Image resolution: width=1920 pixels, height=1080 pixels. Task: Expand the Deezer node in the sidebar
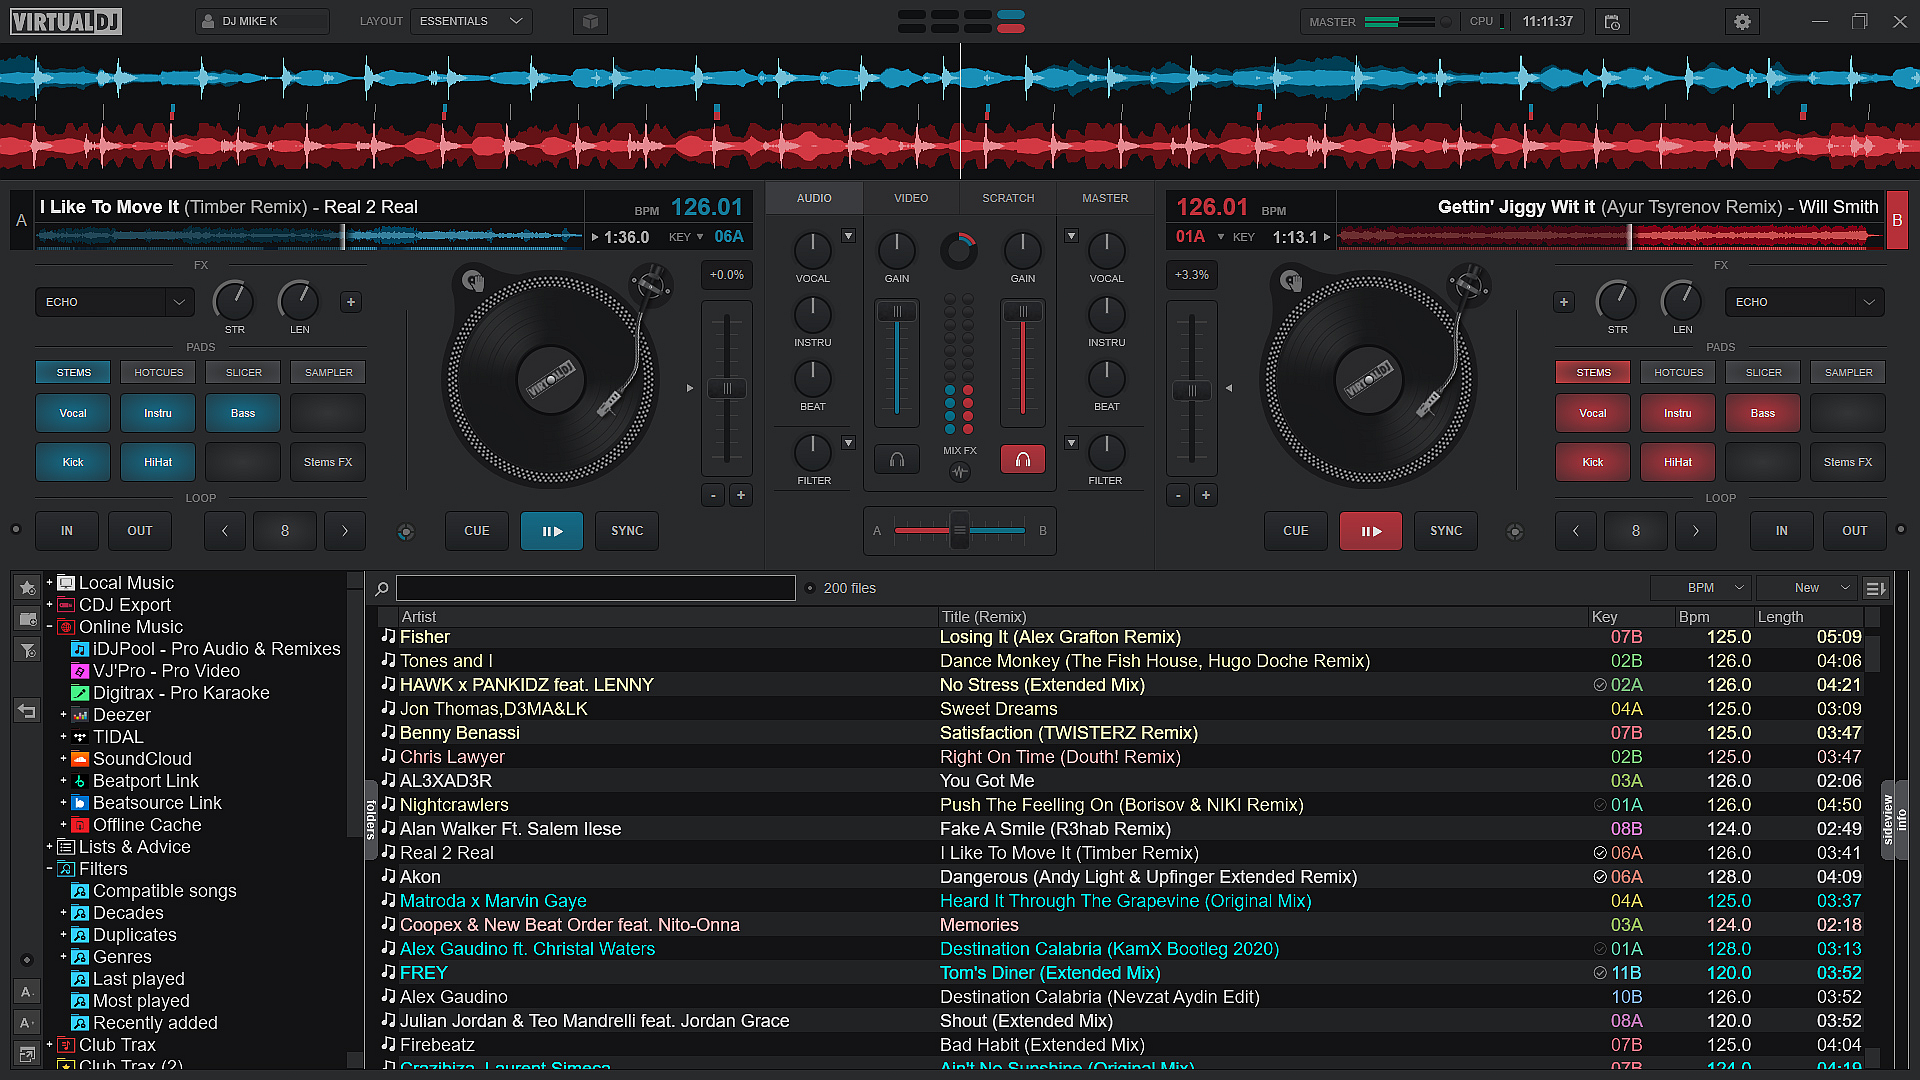point(63,715)
